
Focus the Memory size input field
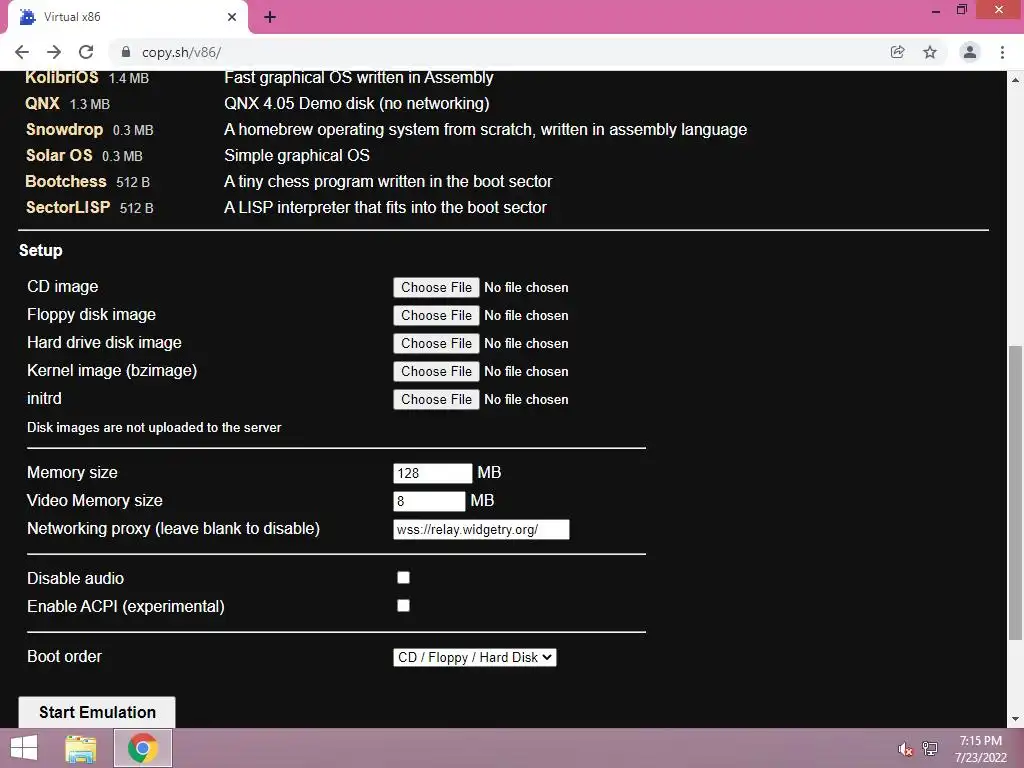(x=432, y=473)
